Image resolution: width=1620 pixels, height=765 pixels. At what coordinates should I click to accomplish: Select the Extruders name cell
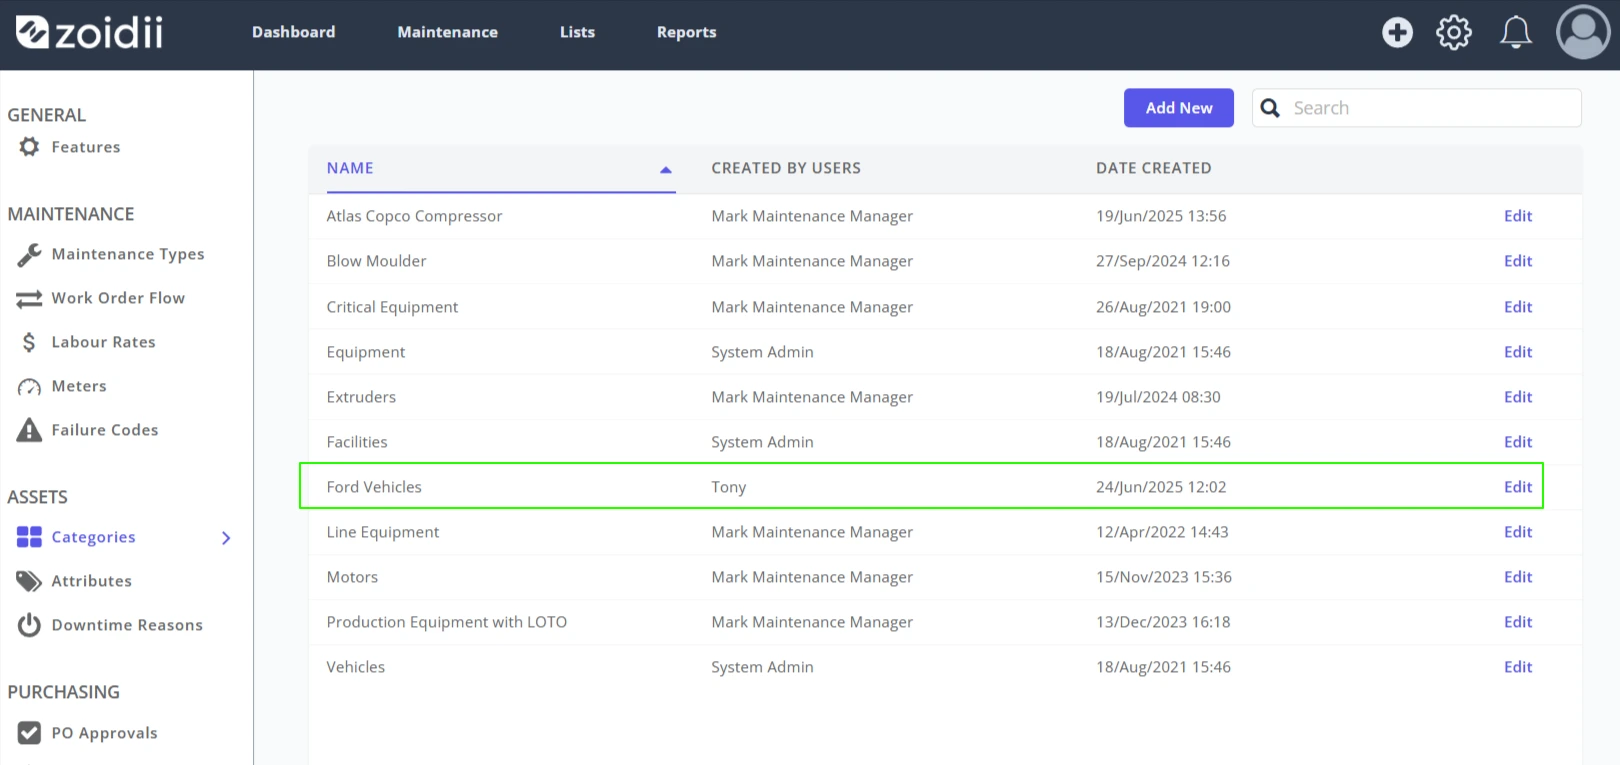361,397
